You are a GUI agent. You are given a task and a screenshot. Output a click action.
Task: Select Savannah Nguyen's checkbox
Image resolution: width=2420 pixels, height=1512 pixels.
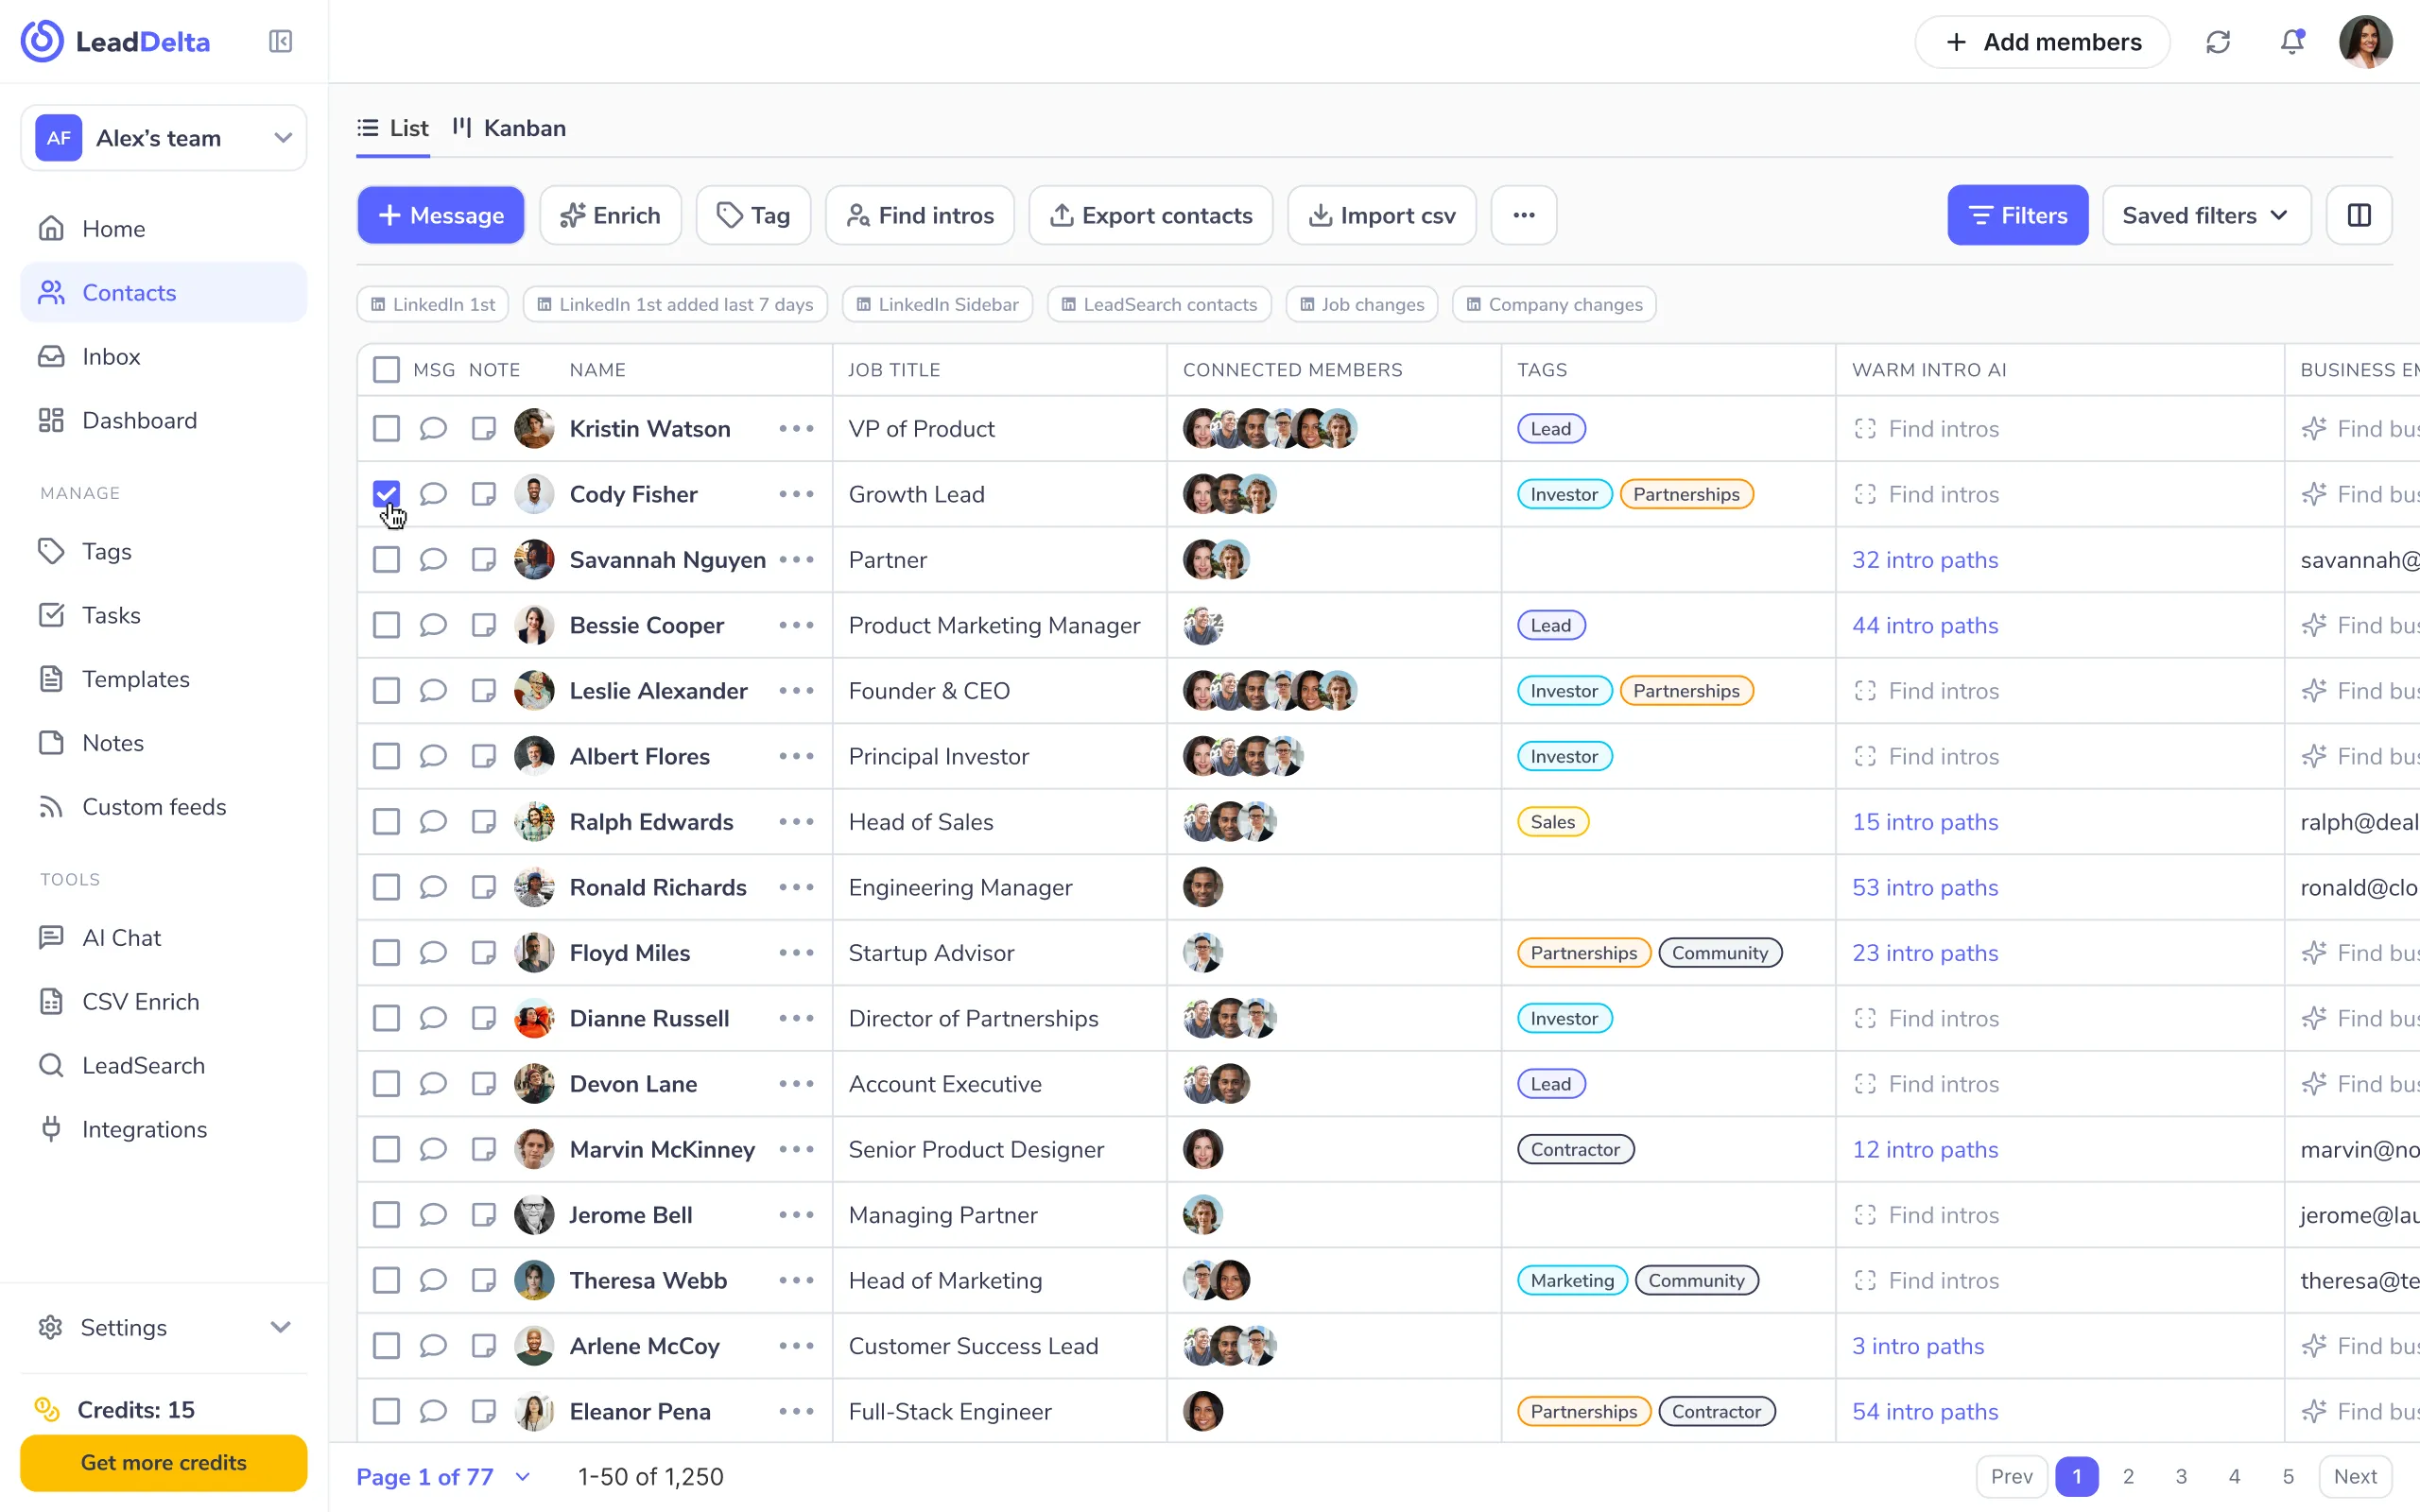[x=386, y=560]
